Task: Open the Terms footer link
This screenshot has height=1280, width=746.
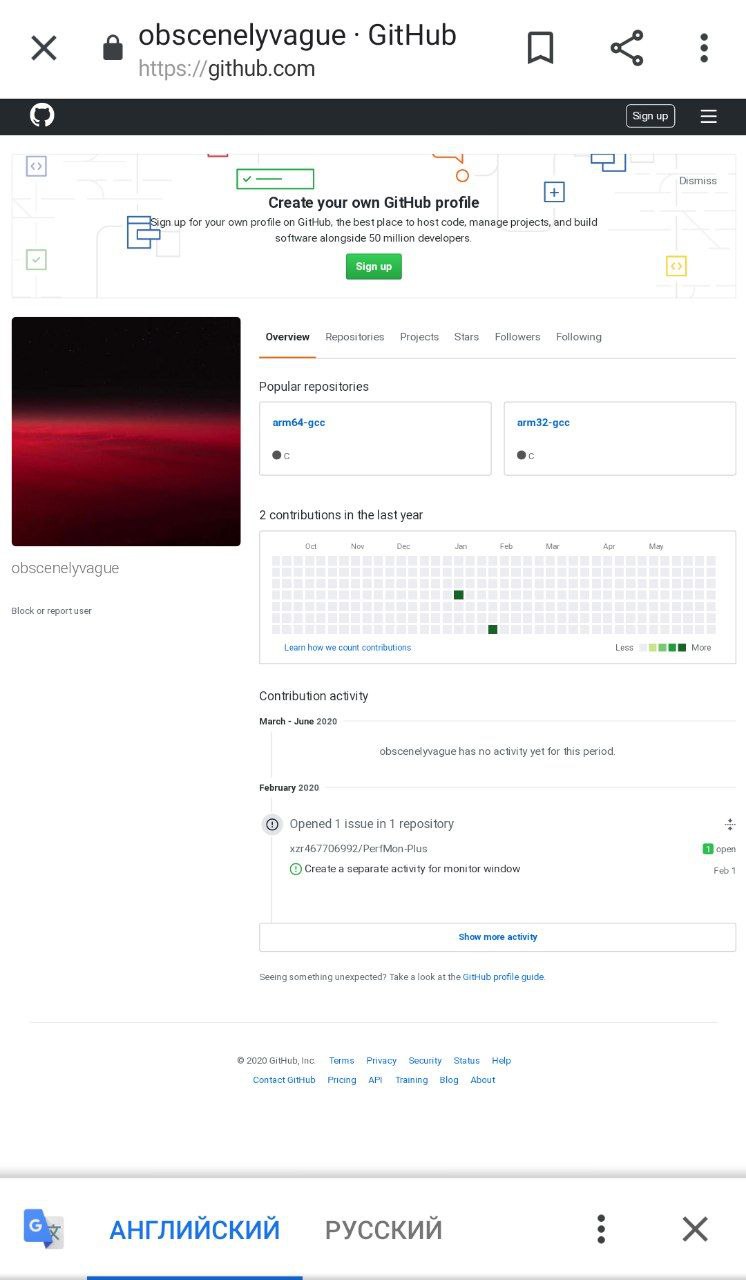Action: pos(341,1061)
